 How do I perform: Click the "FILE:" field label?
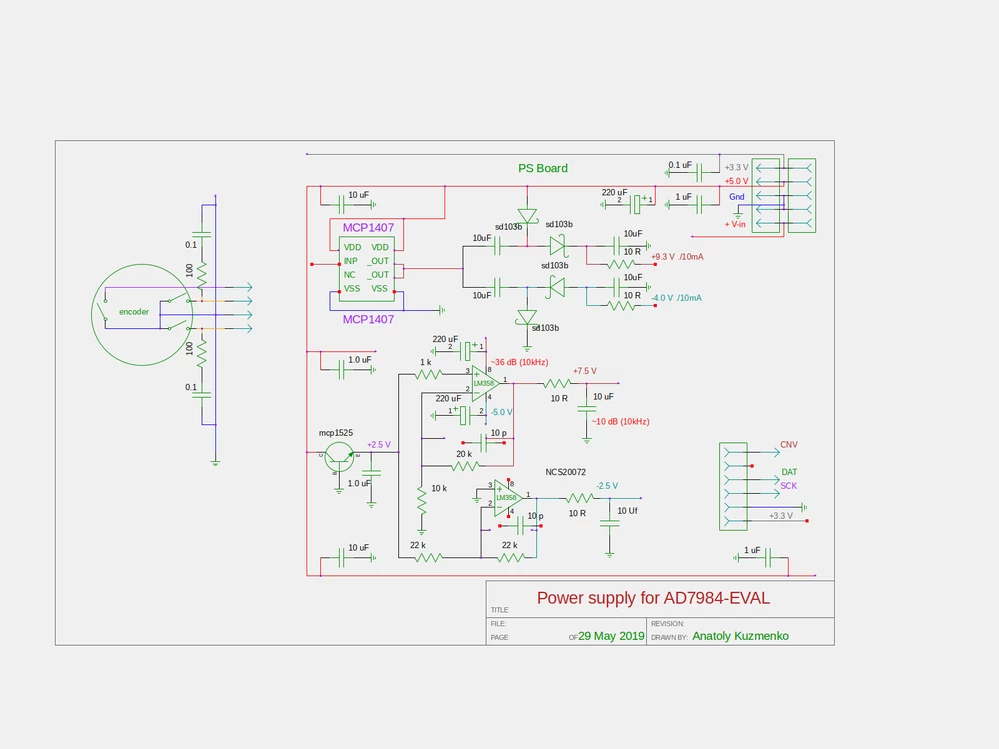pyautogui.click(x=498, y=624)
